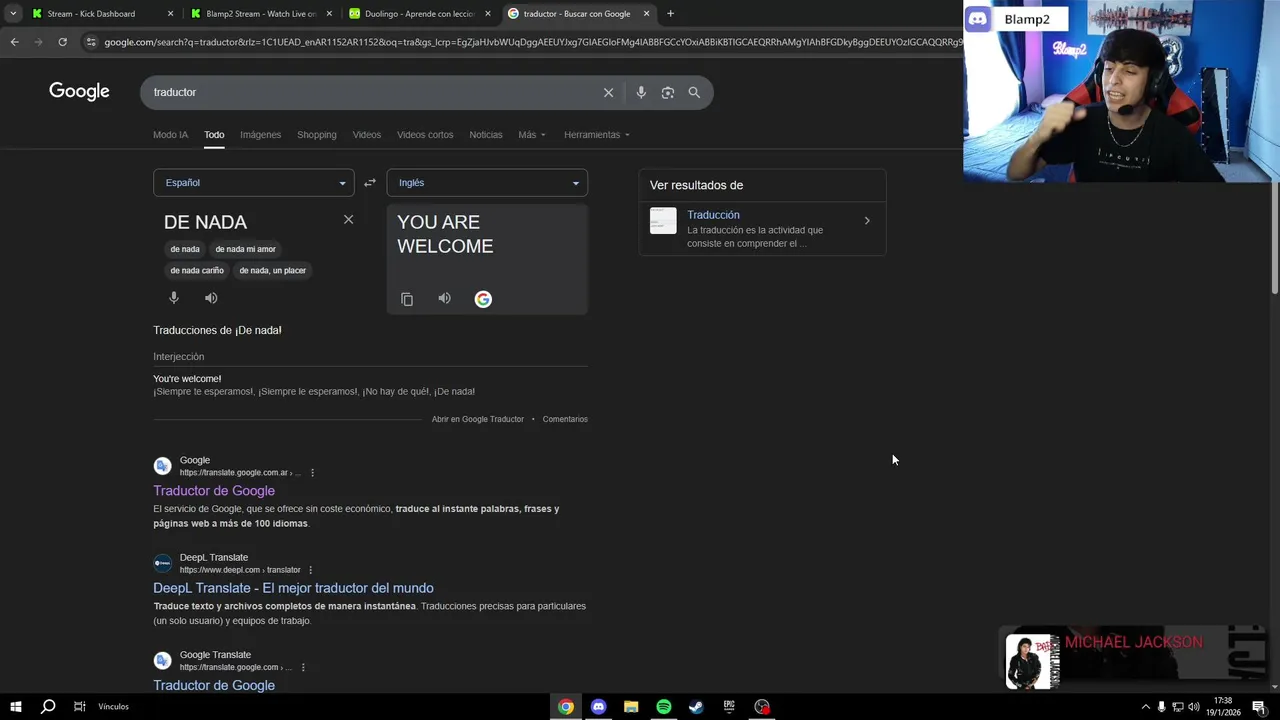This screenshot has height=720, width=1280.
Task: Open File Explorer from taskbar
Action: [631, 707]
